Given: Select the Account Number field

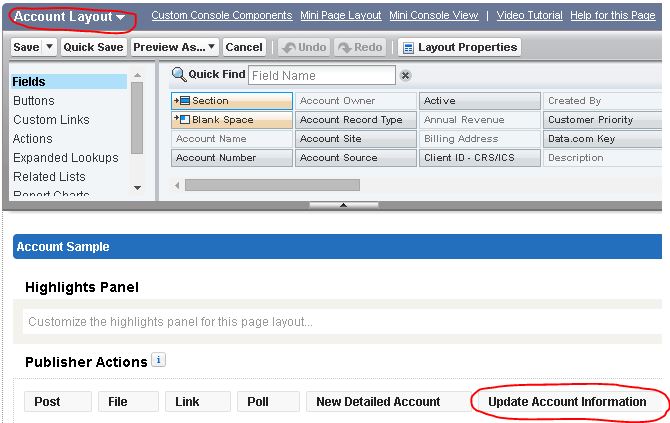Looking at the screenshot, I should tap(232, 158).
